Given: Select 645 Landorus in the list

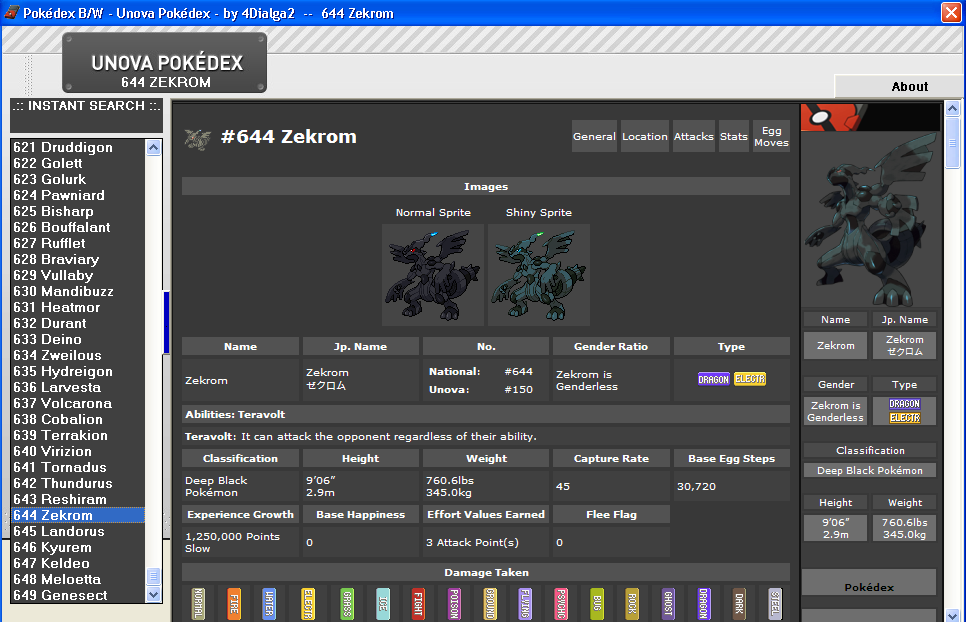Looking at the screenshot, I should (x=78, y=531).
